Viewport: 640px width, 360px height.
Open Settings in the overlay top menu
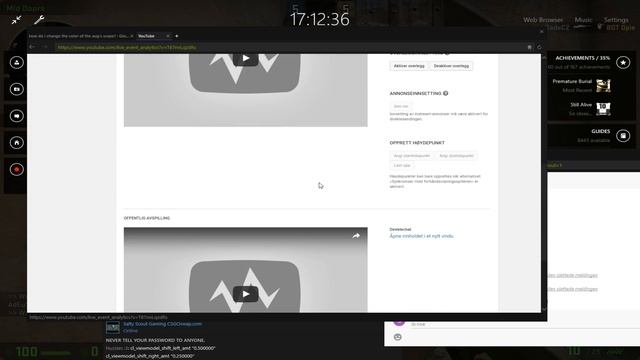tap(616, 20)
